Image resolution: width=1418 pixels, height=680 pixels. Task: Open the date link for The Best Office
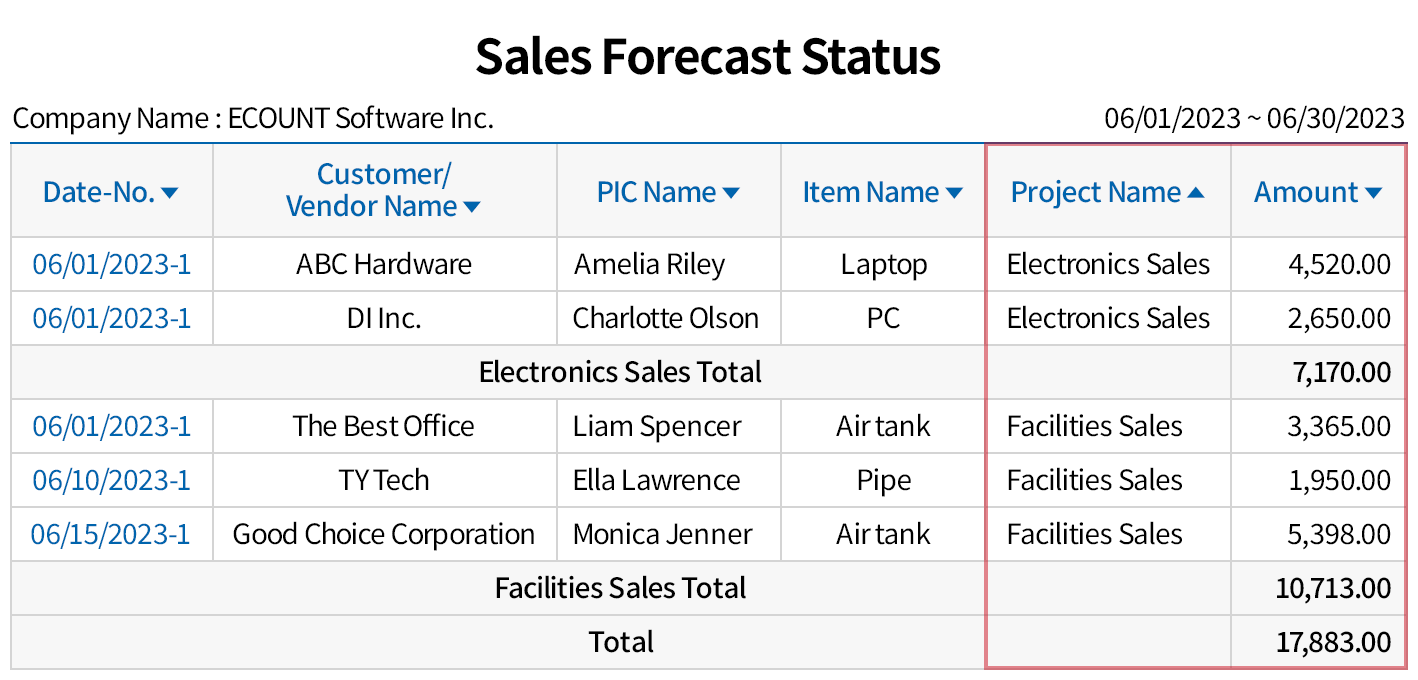(x=111, y=427)
